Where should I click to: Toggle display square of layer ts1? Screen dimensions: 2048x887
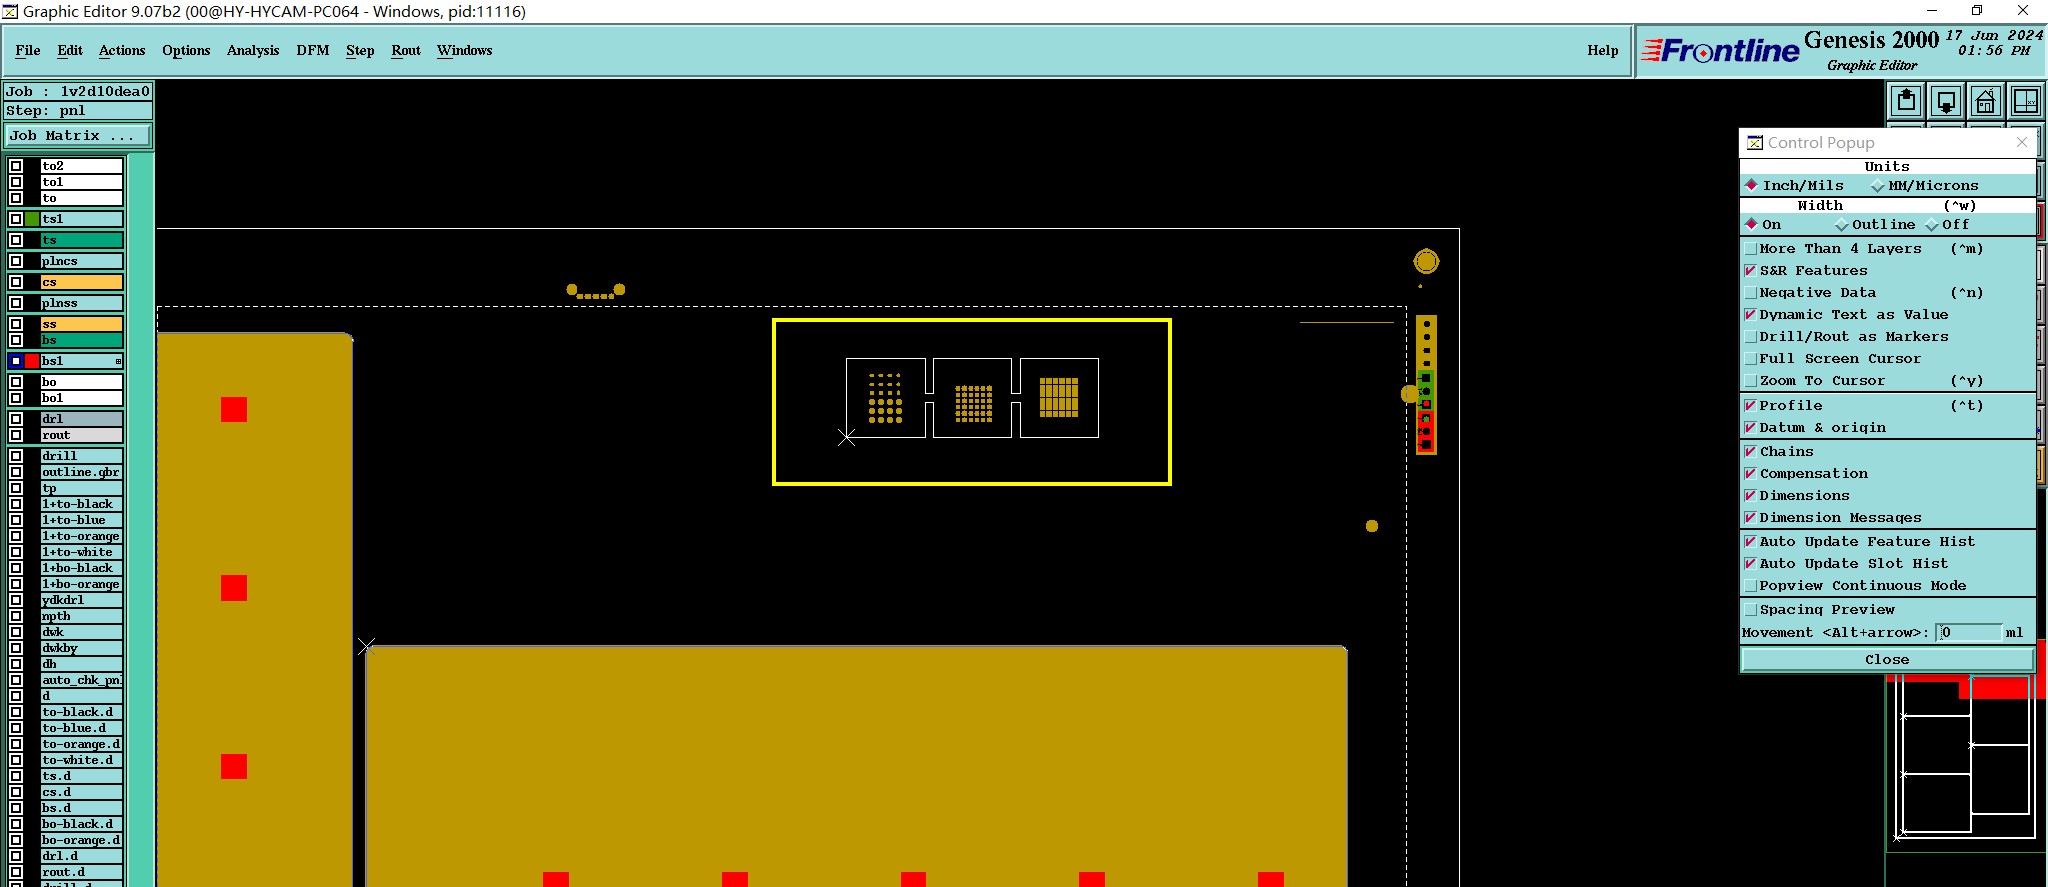[x=16, y=219]
